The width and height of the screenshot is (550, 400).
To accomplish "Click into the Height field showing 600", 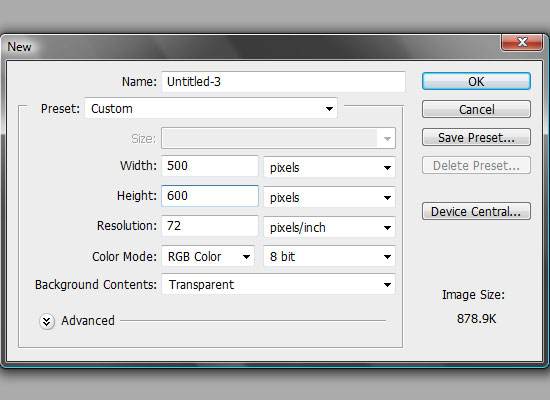I will tap(210, 196).
